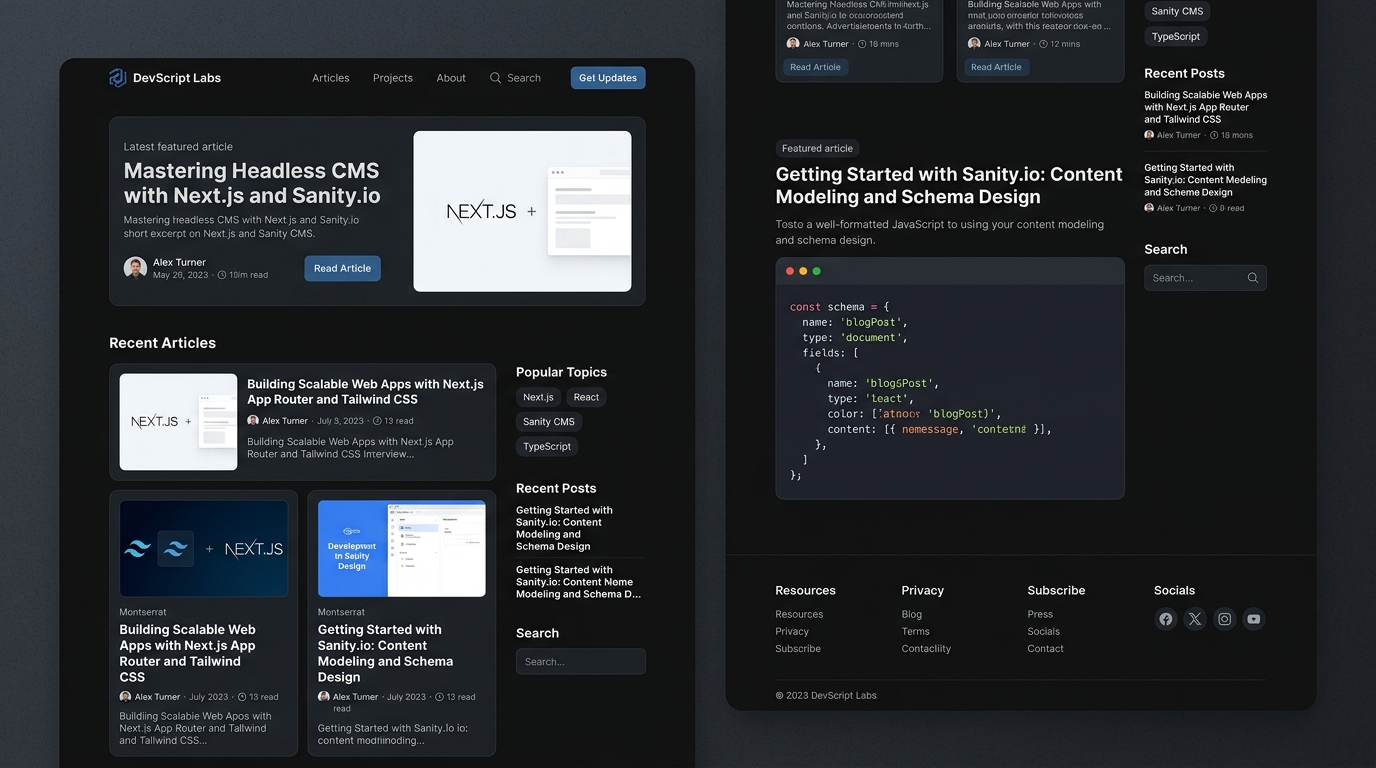1376x768 pixels.
Task: Open the Articles nav item
Action: pyautogui.click(x=331, y=78)
